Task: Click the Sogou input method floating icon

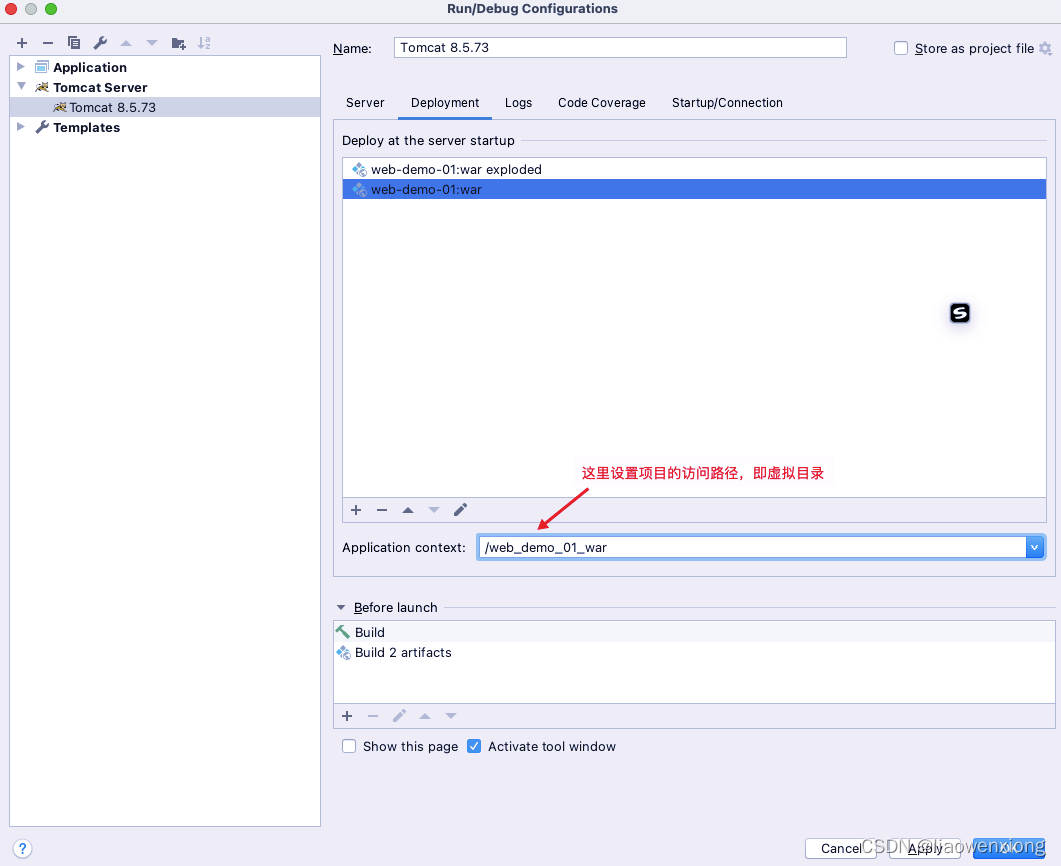Action: coord(960,313)
